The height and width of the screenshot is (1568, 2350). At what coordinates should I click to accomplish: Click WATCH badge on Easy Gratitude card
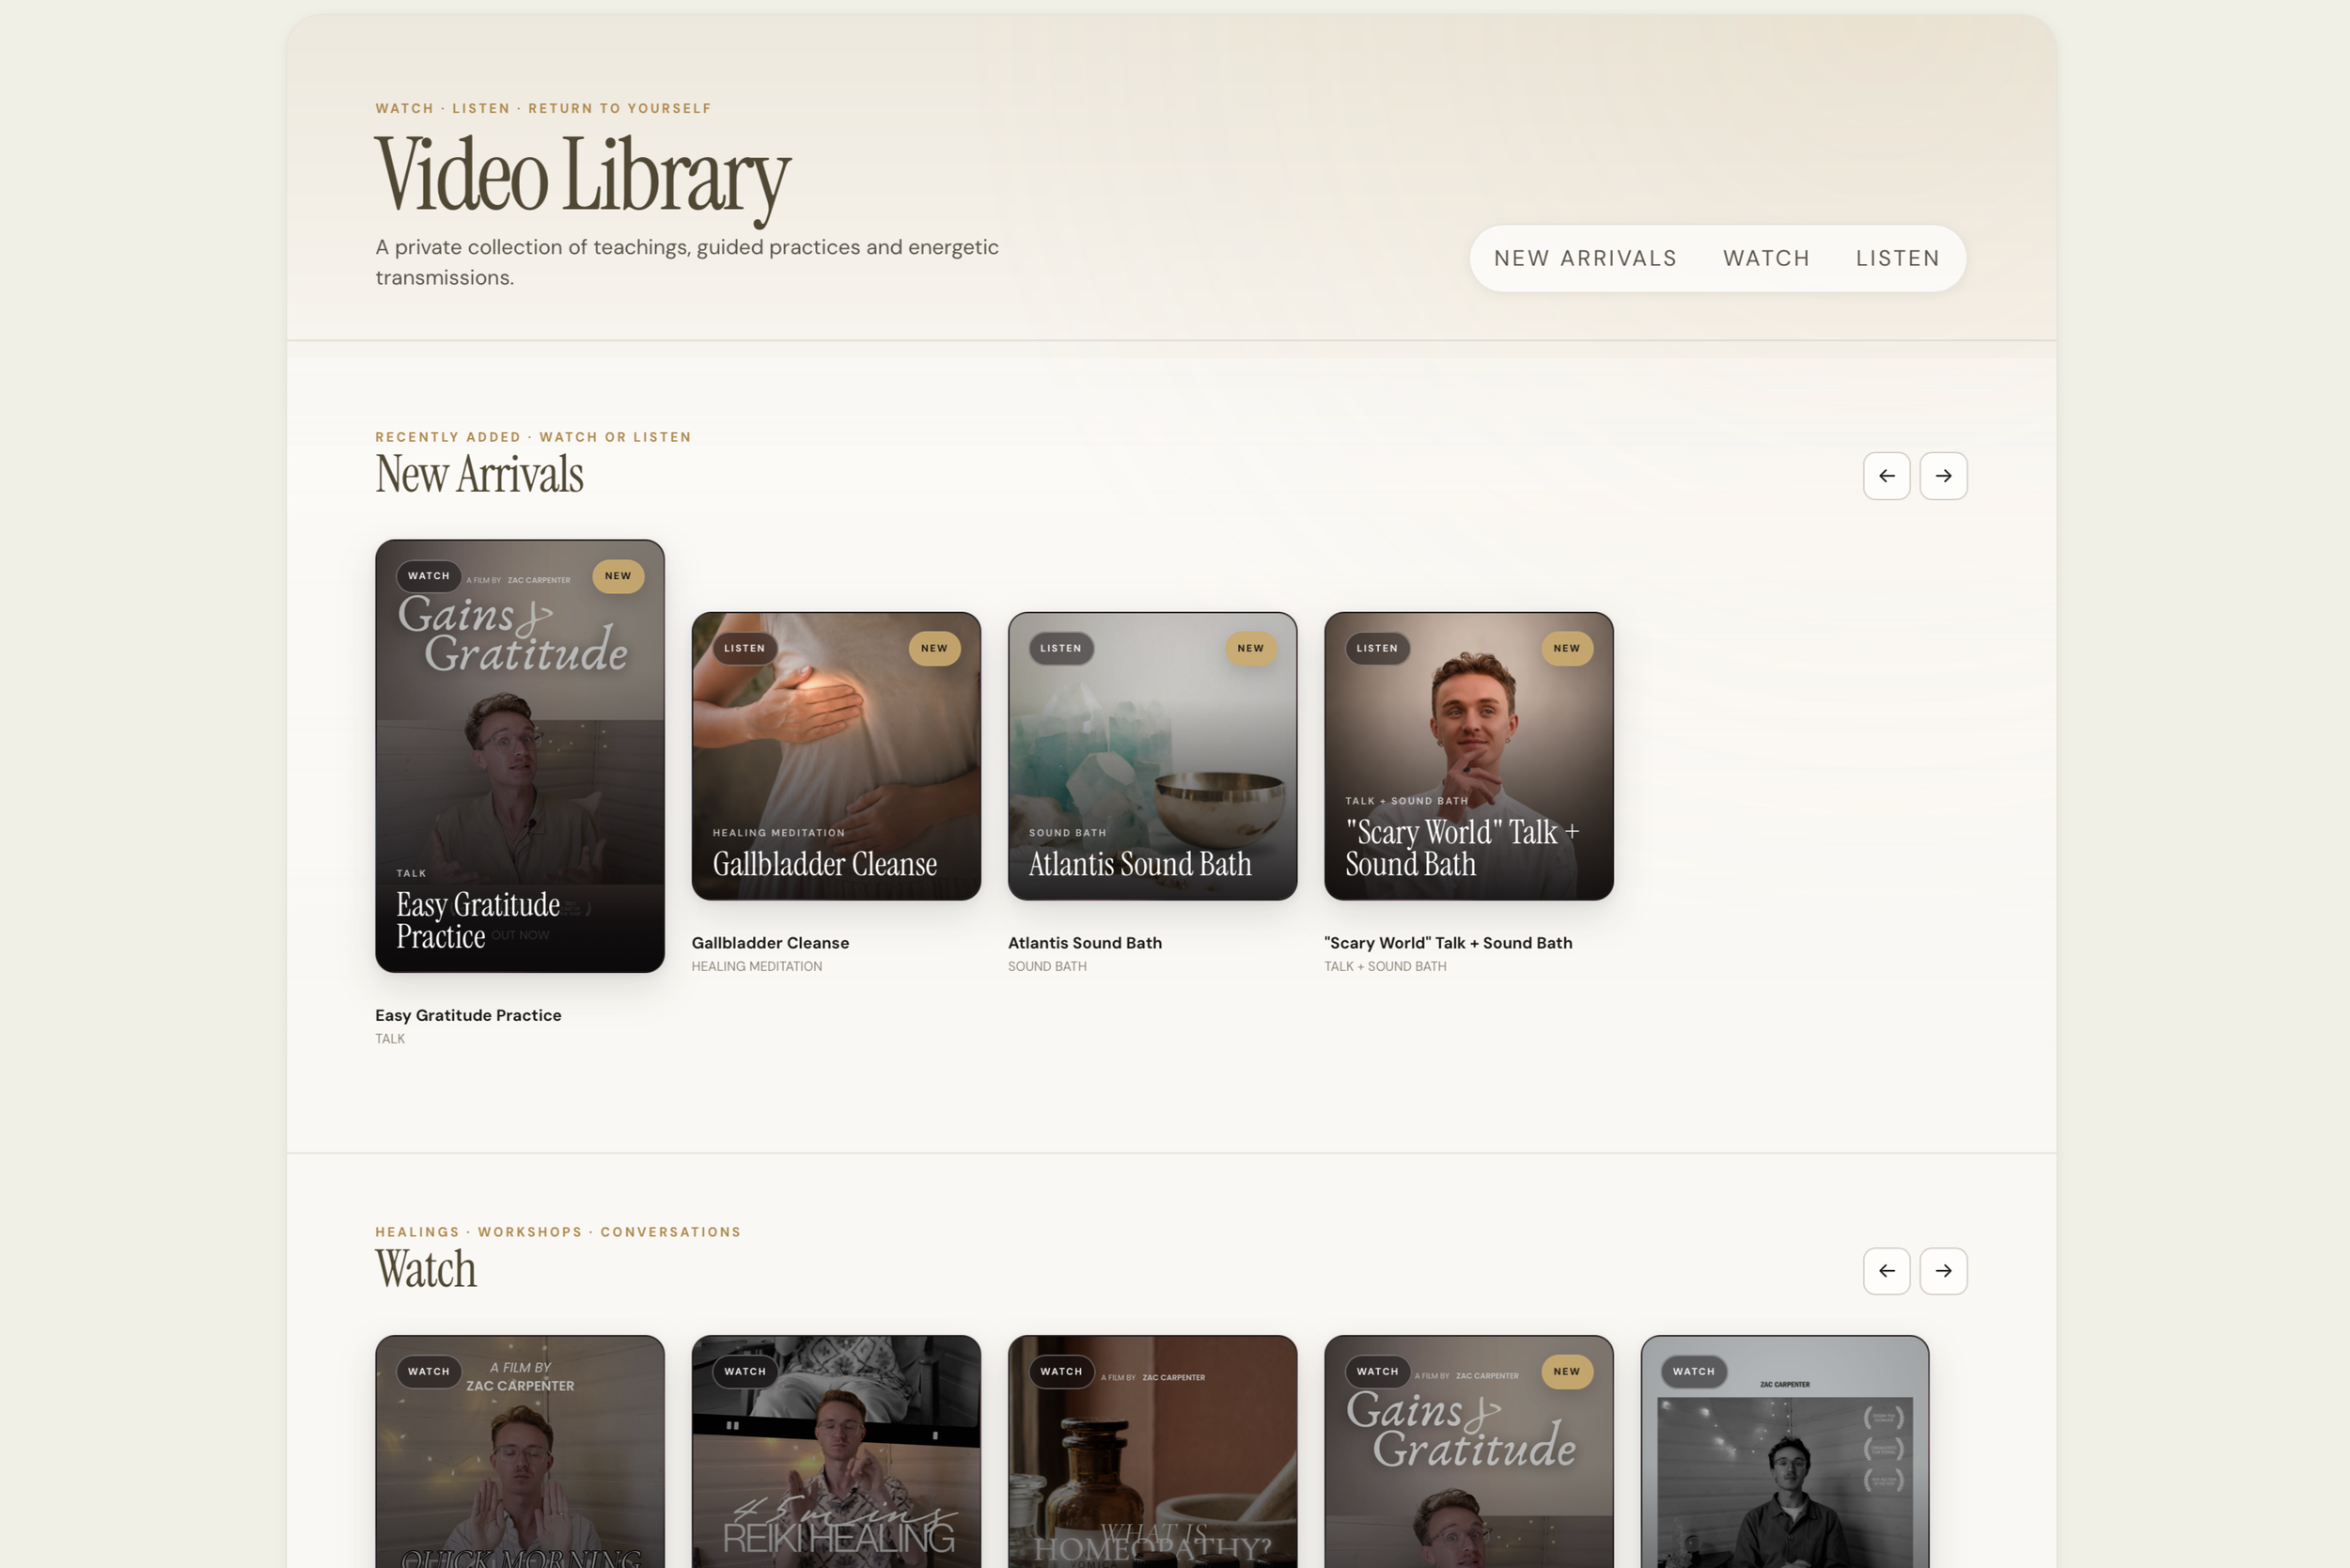[428, 576]
